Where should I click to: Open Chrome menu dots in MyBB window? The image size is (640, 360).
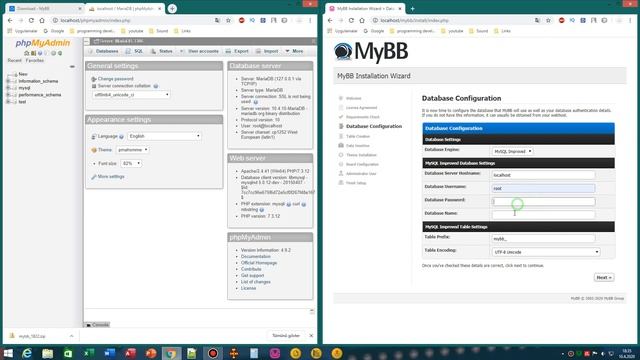tap(630, 20)
